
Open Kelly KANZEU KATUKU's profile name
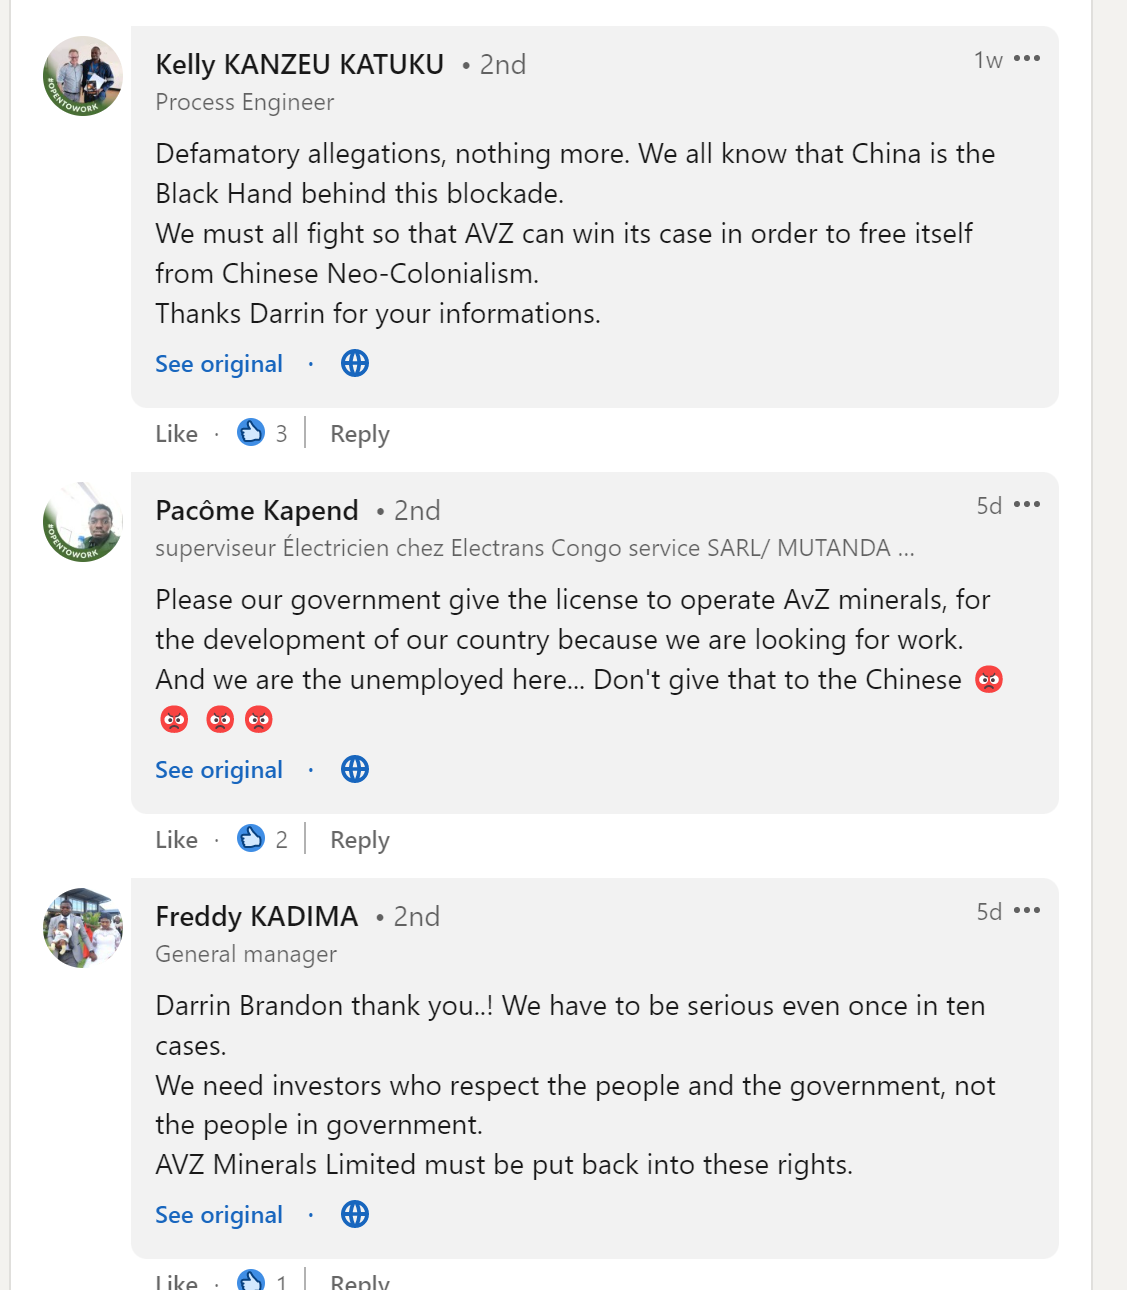click(x=300, y=65)
